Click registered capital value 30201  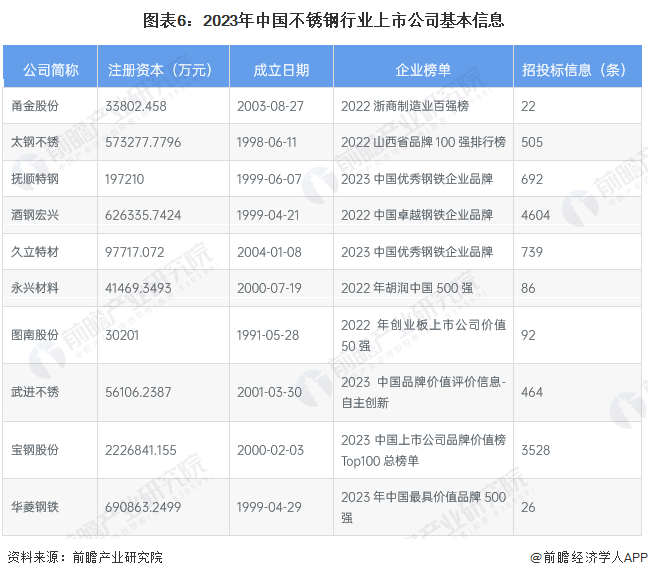coord(122,335)
